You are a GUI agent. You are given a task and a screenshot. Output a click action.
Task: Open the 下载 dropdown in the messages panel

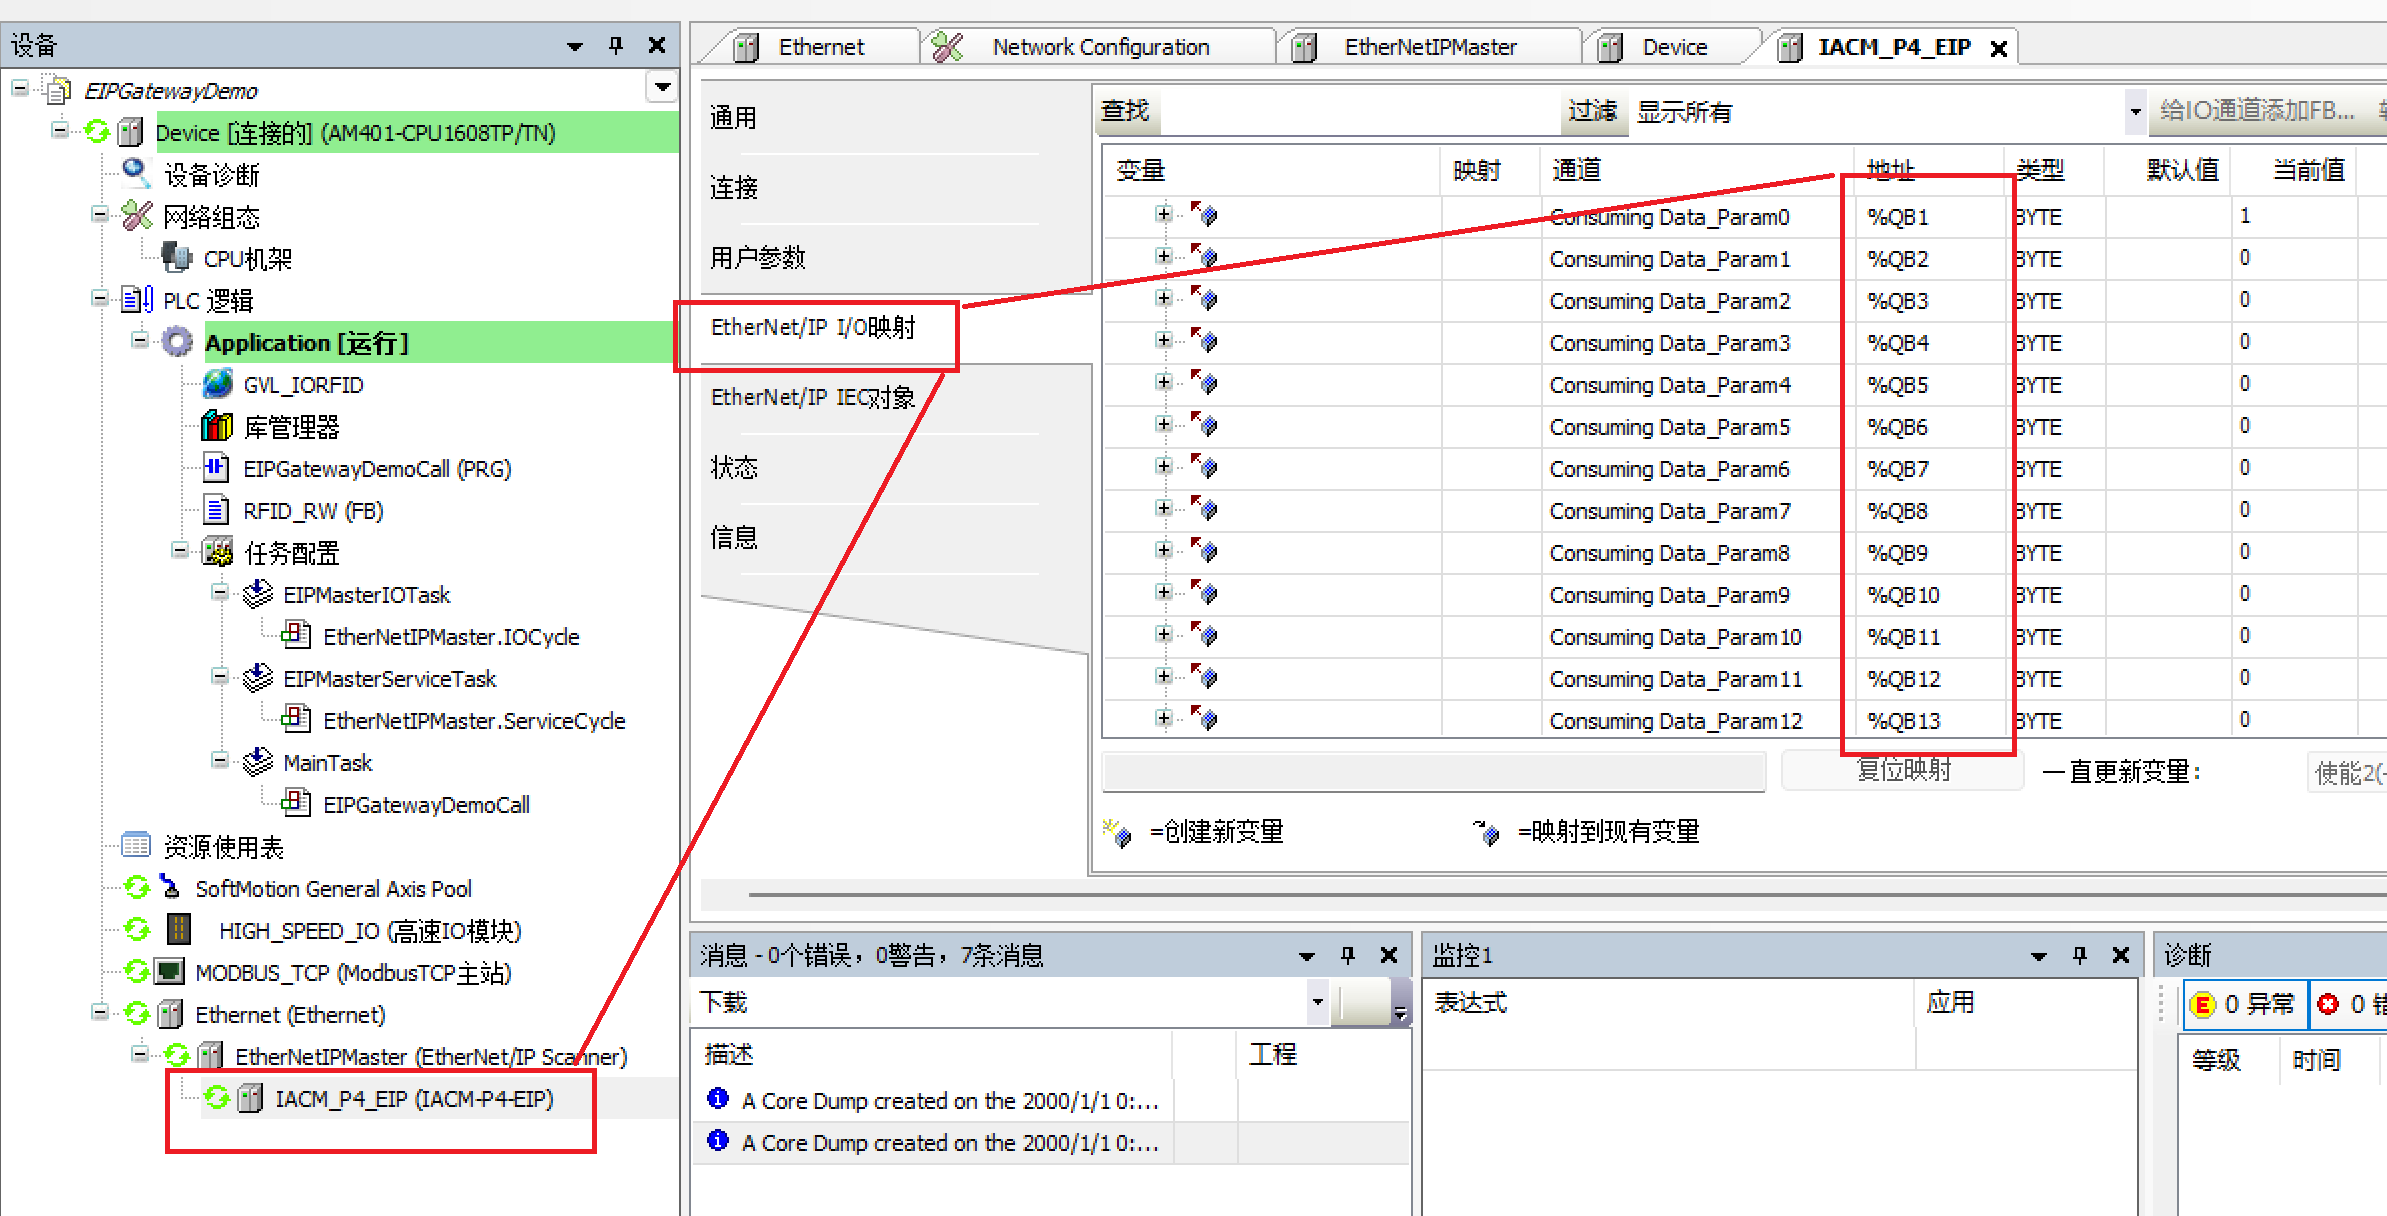1317,1002
